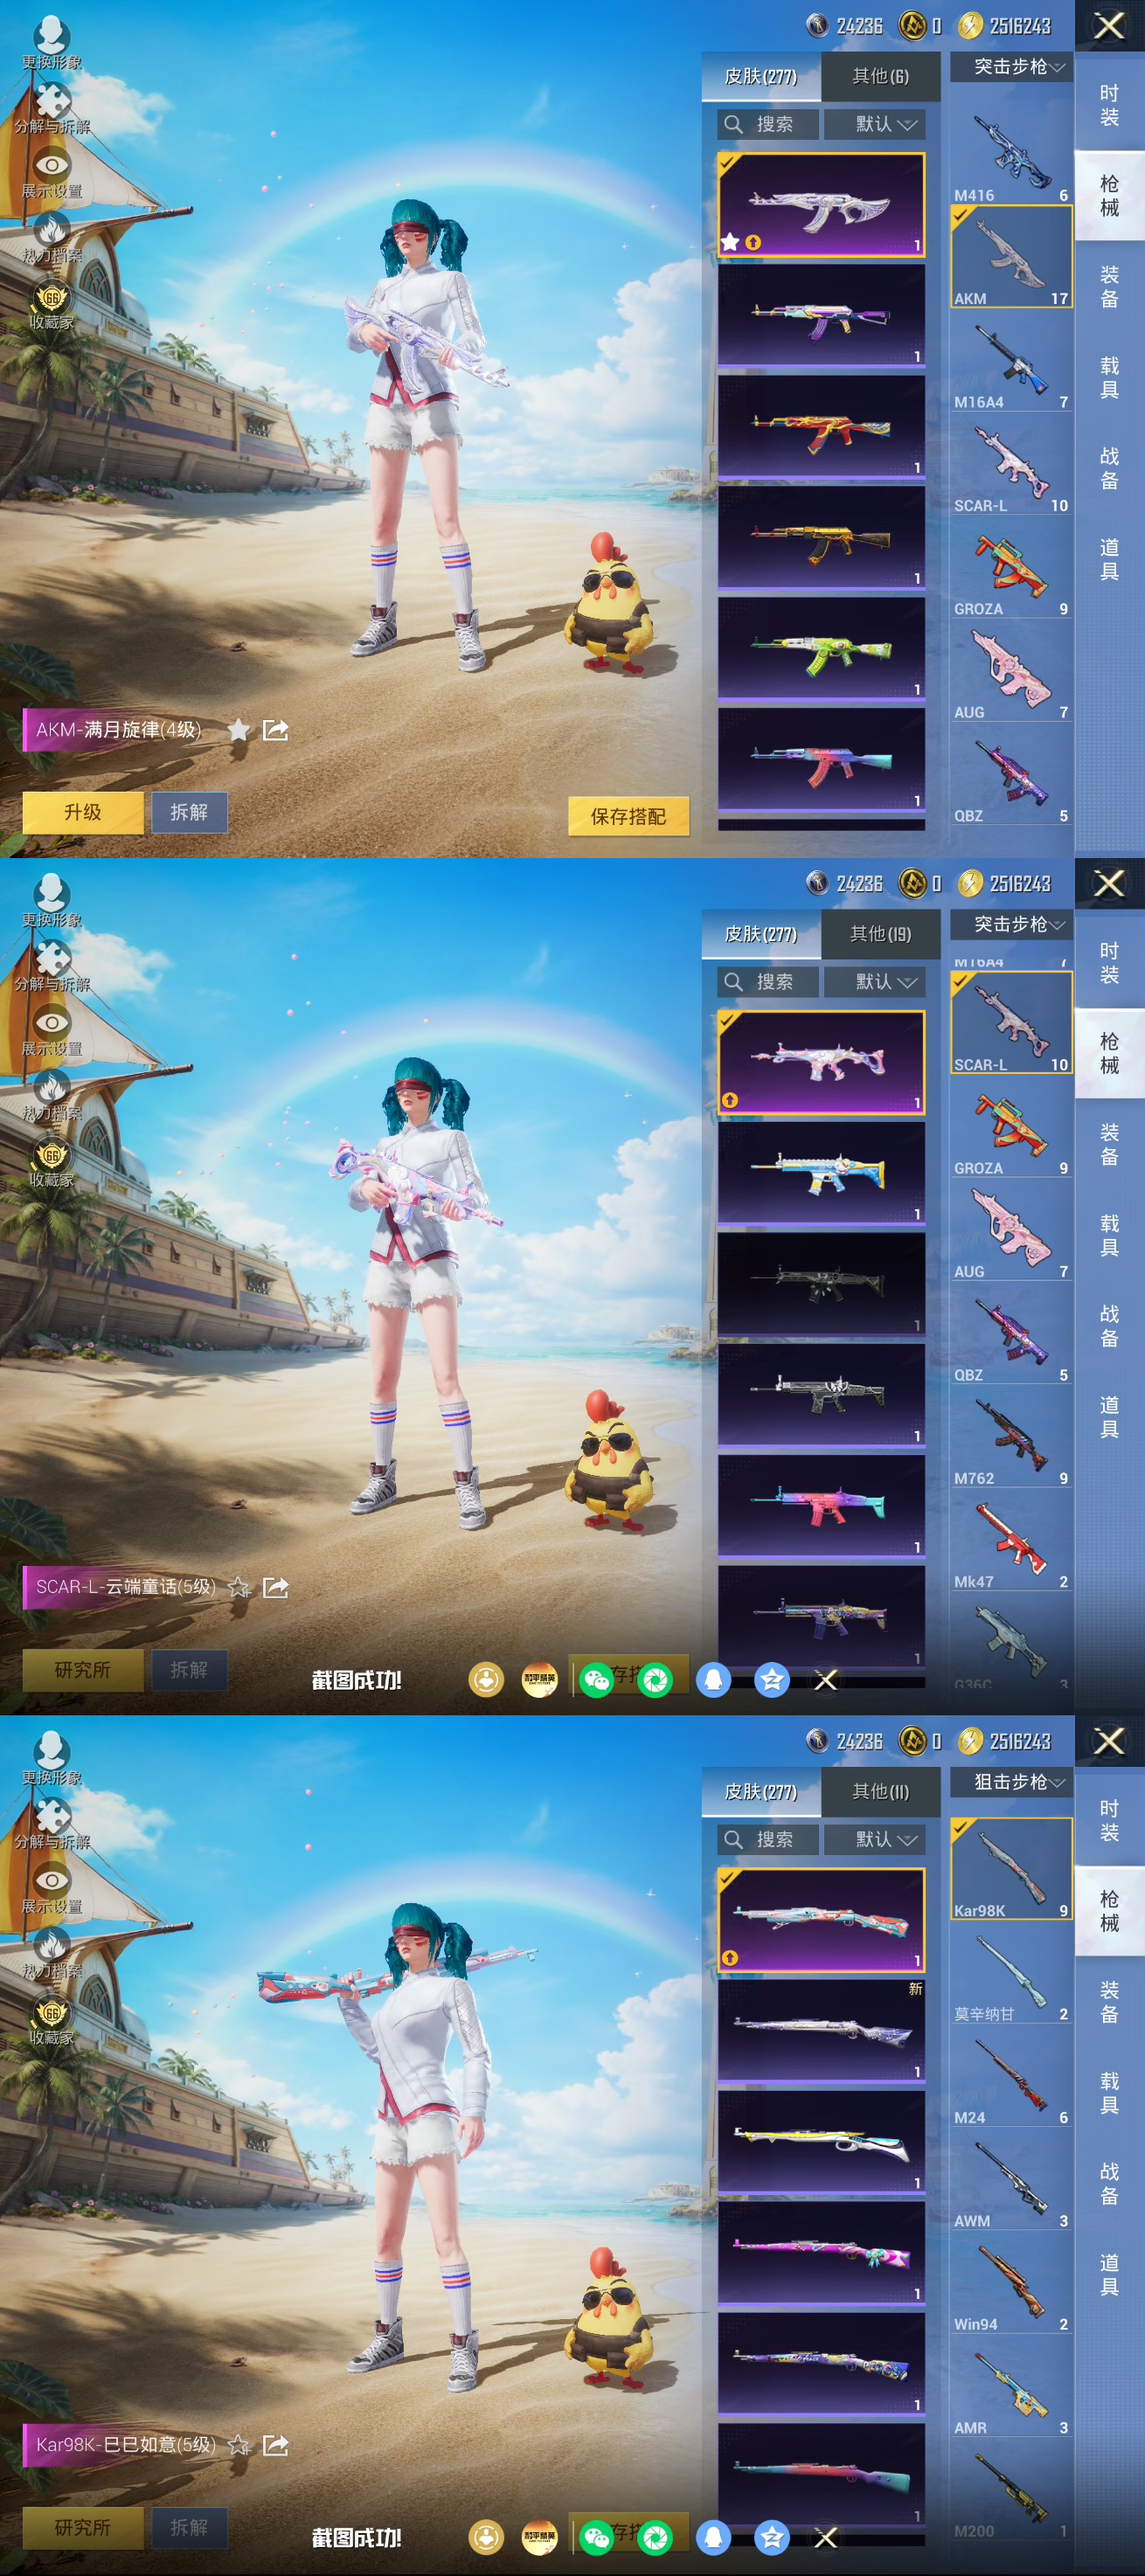Image resolution: width=1145 pixels, height=2576 pixels.
Task: Switch to the 其他(11) tab
Action: [880, 1792]
